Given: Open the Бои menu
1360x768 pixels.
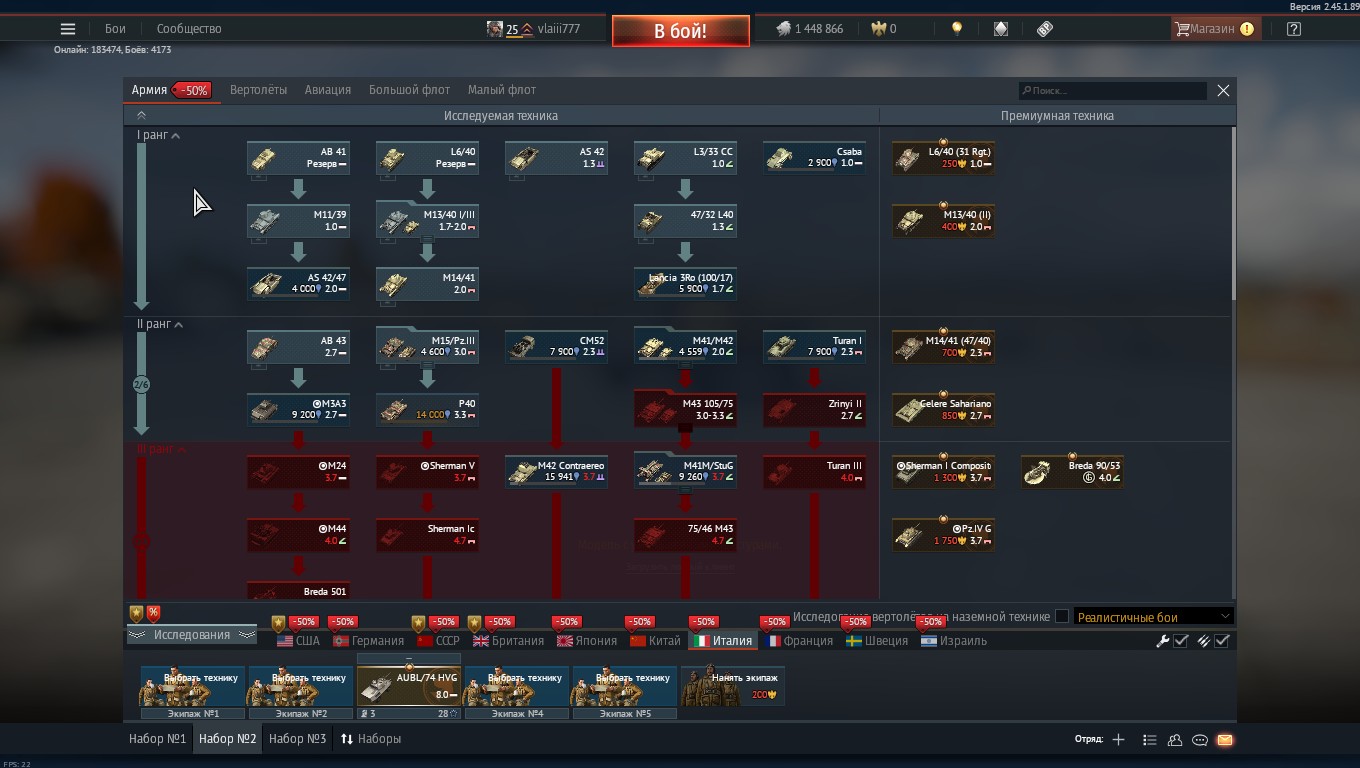Looking at the screenshot, I should click(115, 29).
